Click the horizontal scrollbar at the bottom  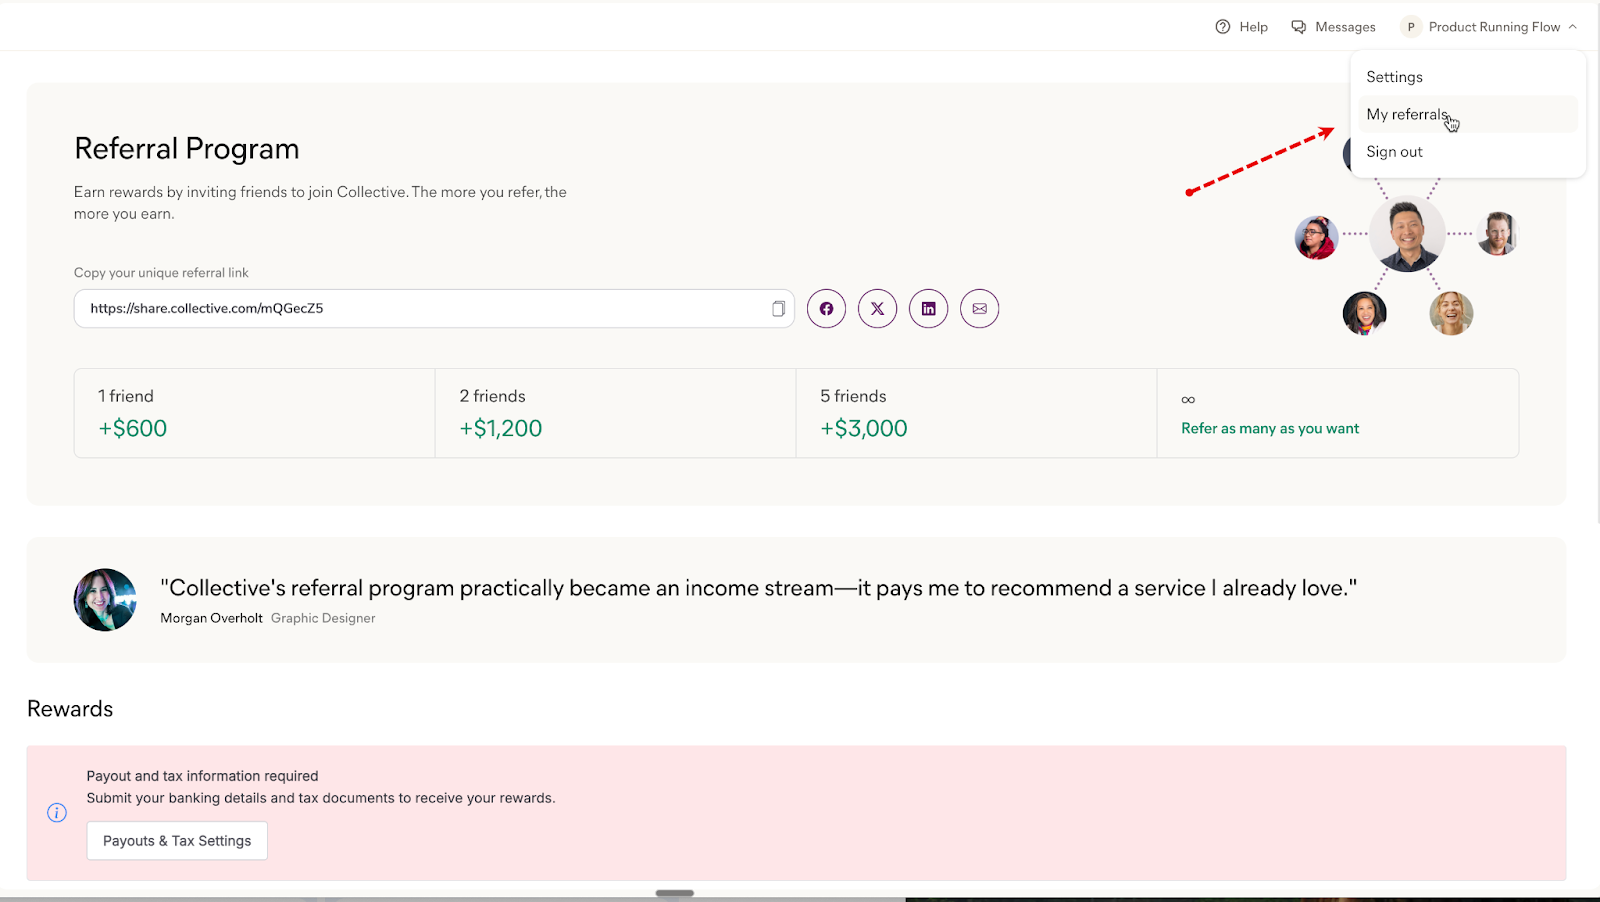pyautogui.click(x=676, y=893)
